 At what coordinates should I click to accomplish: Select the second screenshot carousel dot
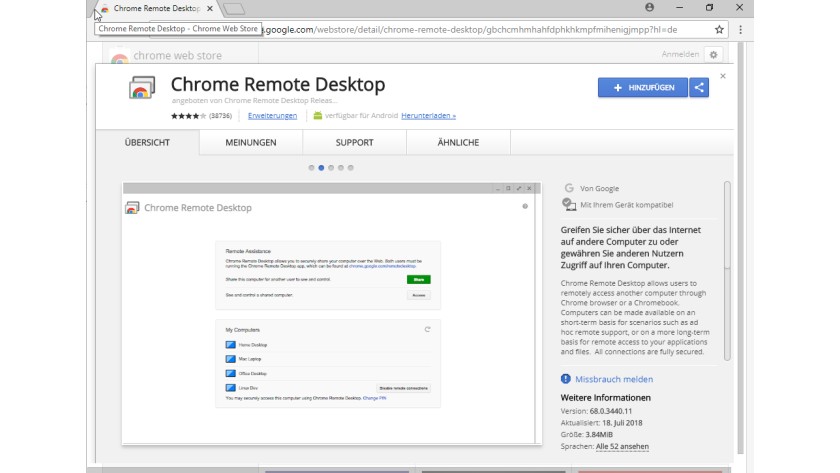(321, 168)
